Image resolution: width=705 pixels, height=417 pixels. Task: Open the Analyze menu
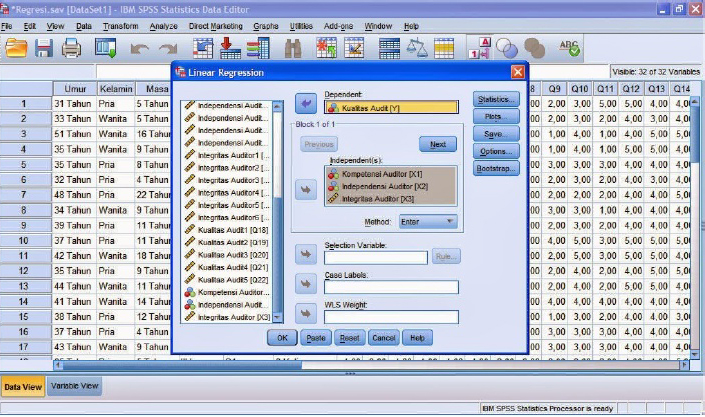(164, 24)
